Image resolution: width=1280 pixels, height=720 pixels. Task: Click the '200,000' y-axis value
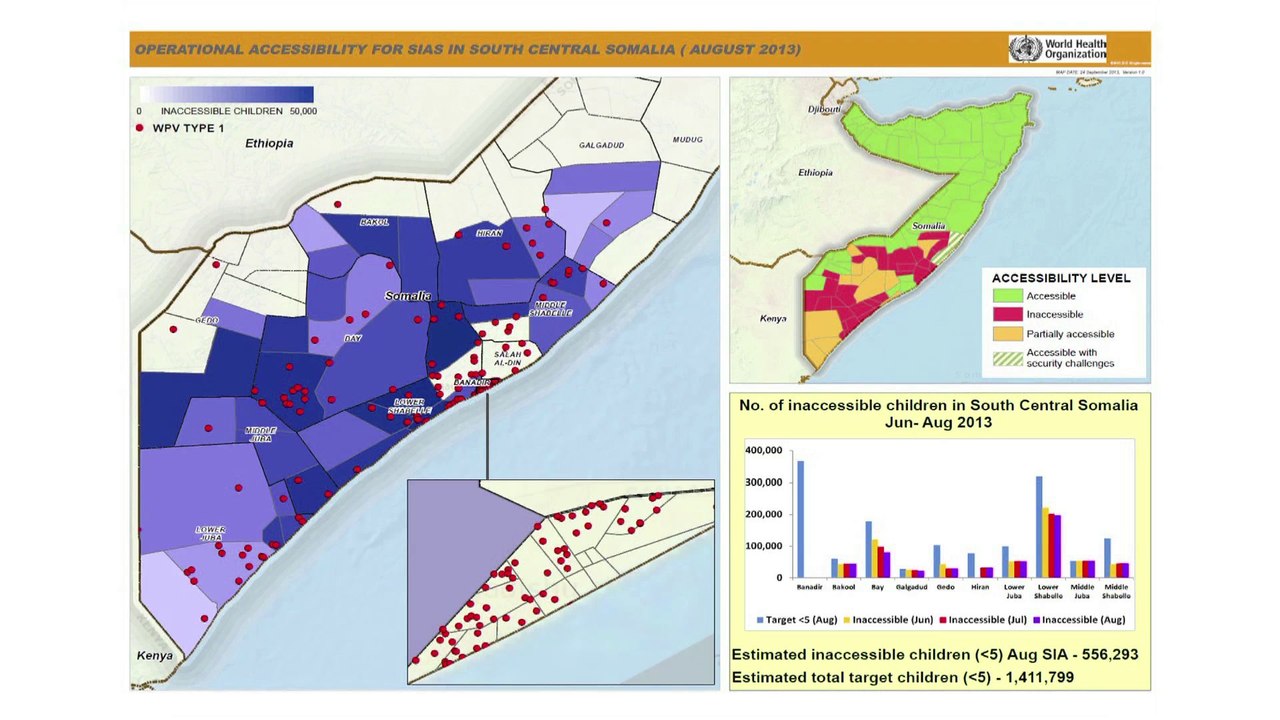click(764, 515)
